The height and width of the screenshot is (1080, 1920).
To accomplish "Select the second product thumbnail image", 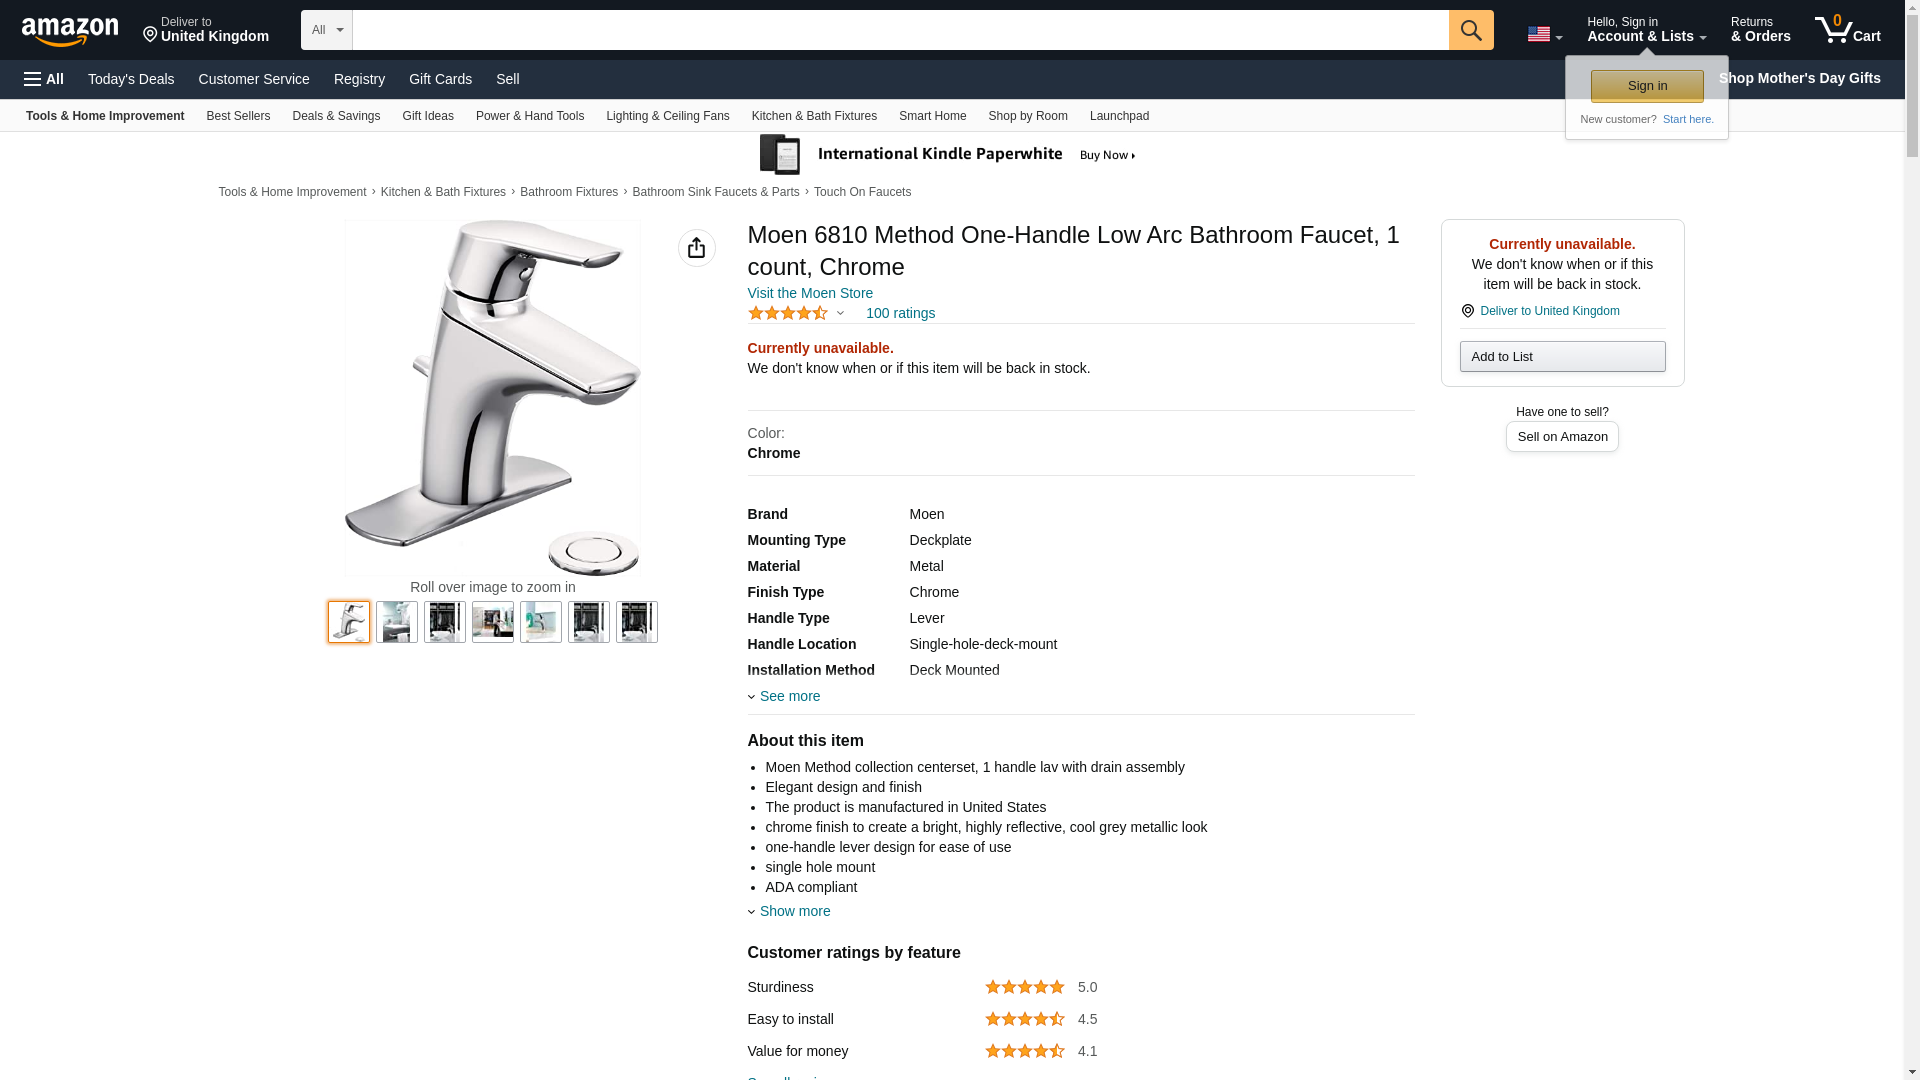I will (x=397, y=622).
